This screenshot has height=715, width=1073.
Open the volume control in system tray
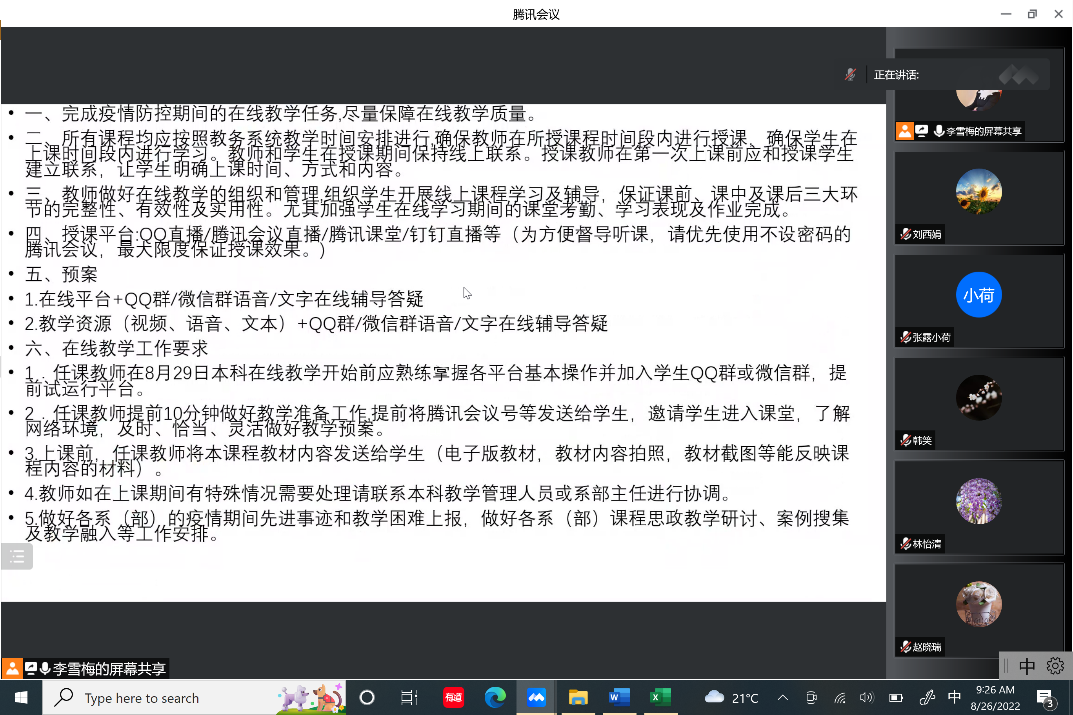tap(866, 698)
